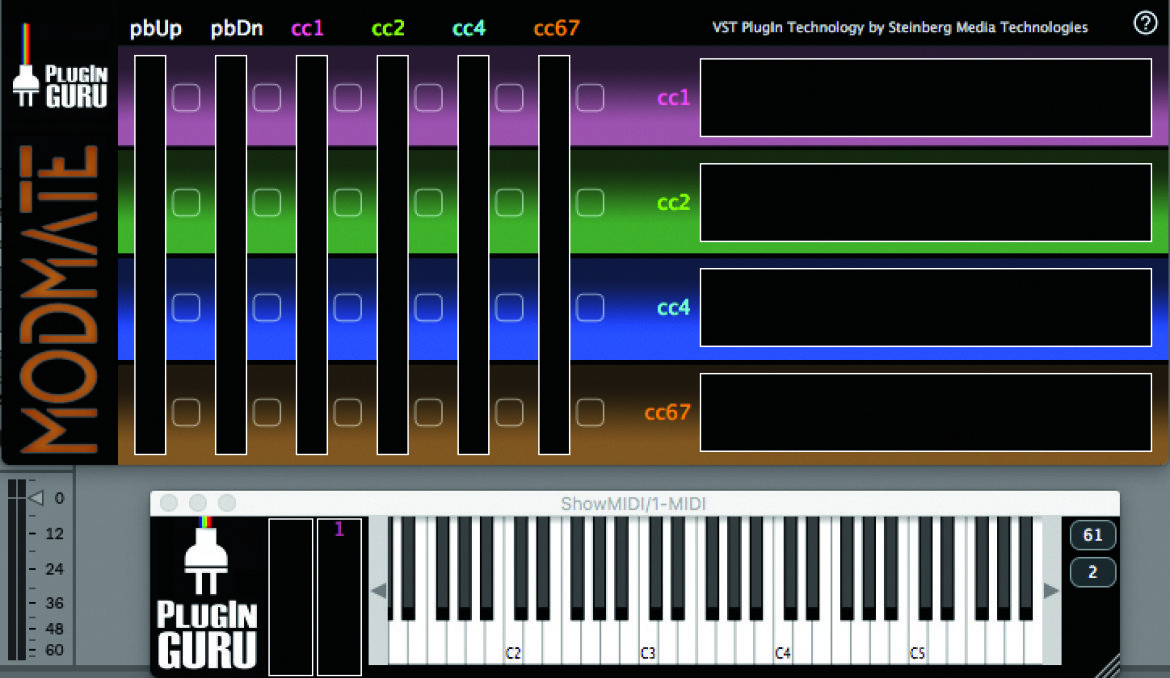Click the pbDn vertical slider bar
Screen dimensions: 1170x678
(231, 255)
